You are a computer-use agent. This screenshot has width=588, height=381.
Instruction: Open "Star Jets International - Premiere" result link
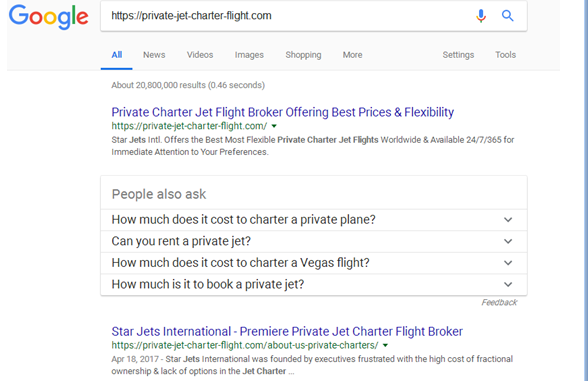tap(287, 332)
